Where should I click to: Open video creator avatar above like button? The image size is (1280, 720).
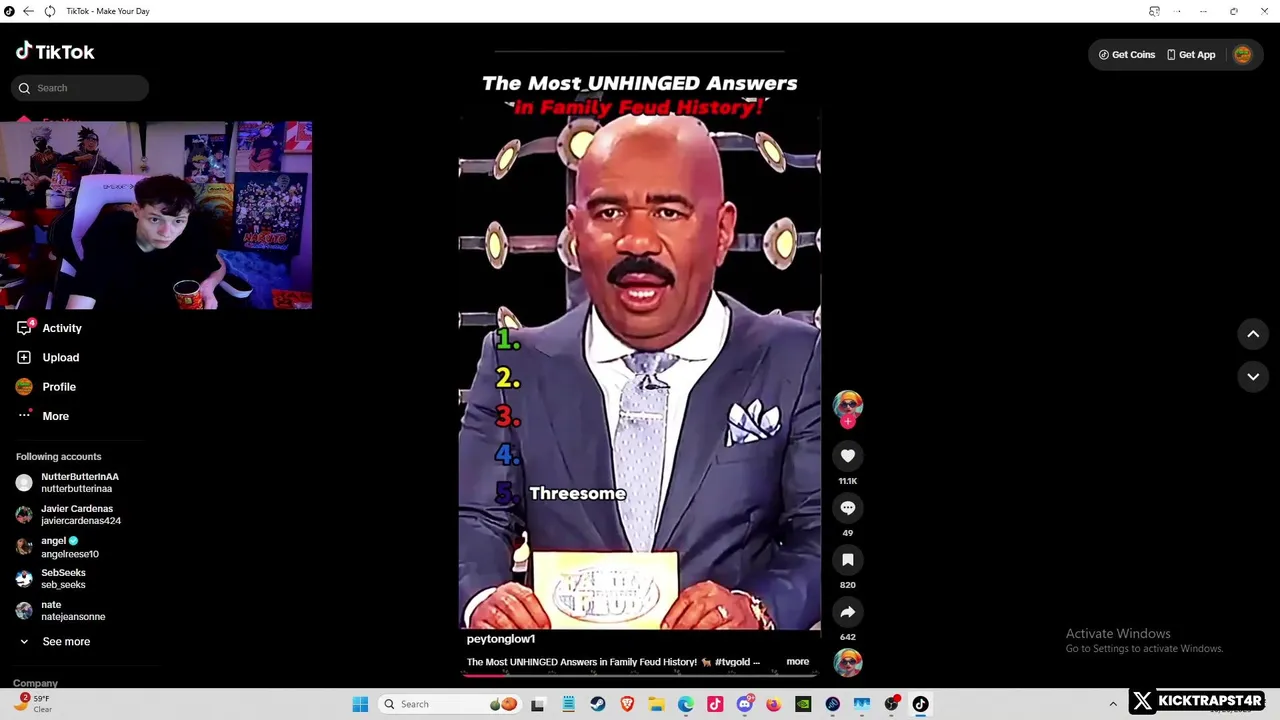[x=848, y=404]
